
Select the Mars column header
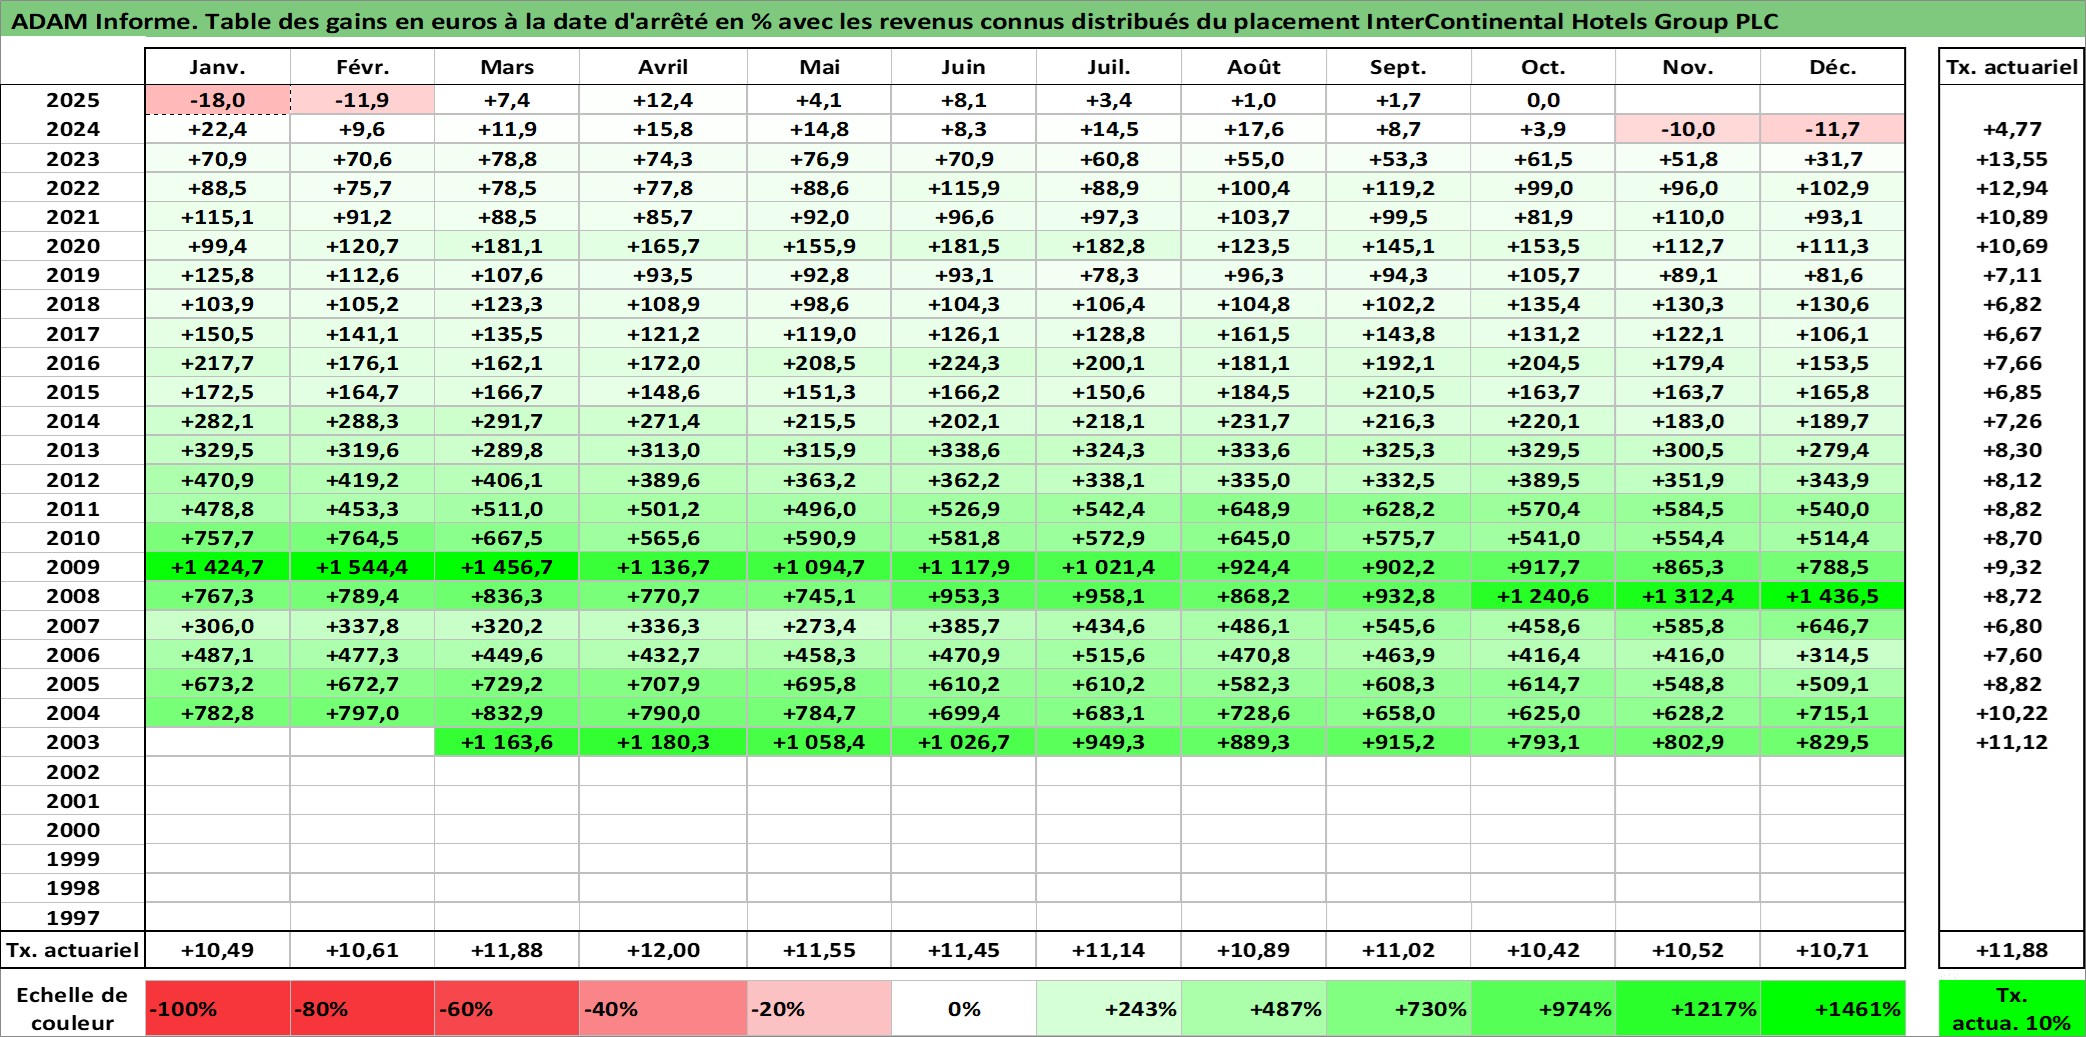tap(507, 67)
